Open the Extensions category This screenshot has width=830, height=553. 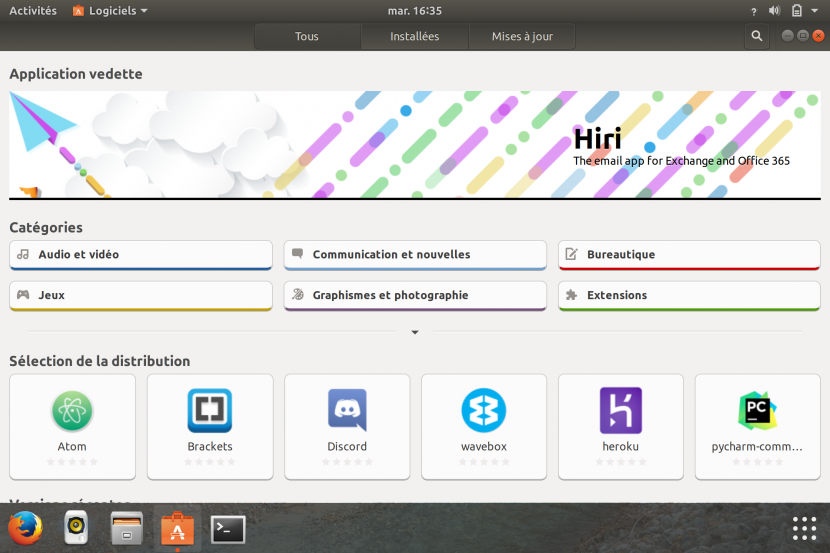pyautogui.click(x=689, y=296)
